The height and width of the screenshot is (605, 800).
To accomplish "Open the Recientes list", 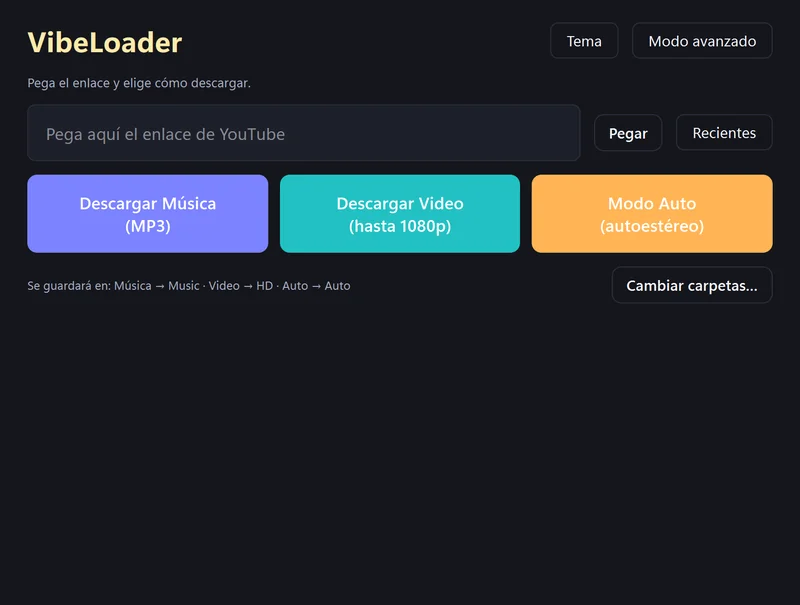I will click(x=724, y=133).
